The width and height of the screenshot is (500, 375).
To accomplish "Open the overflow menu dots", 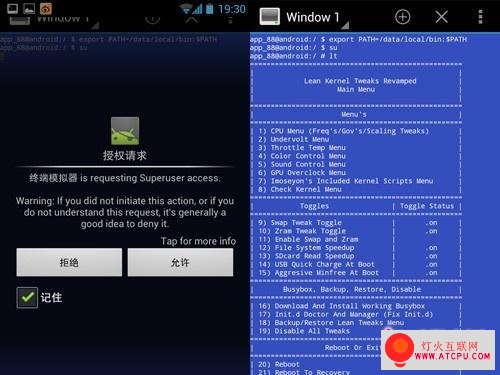I will [480, 17].
